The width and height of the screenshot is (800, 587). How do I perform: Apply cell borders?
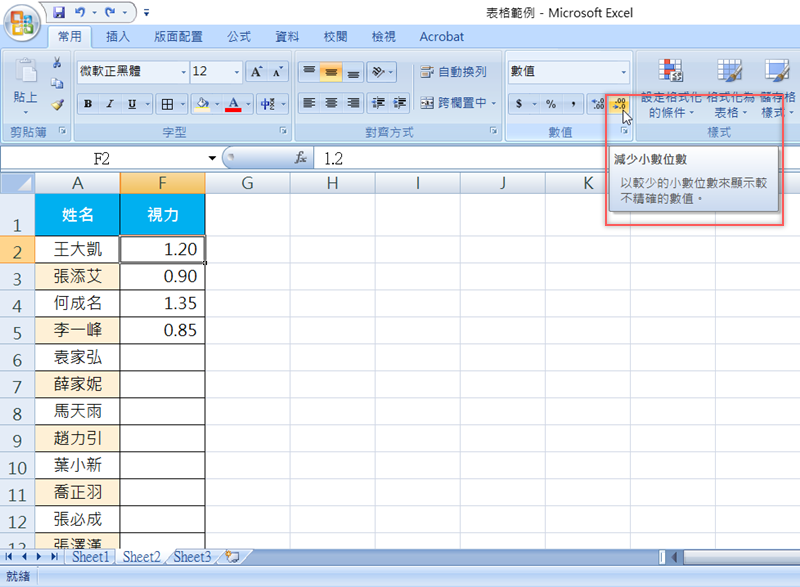[167, 104]
